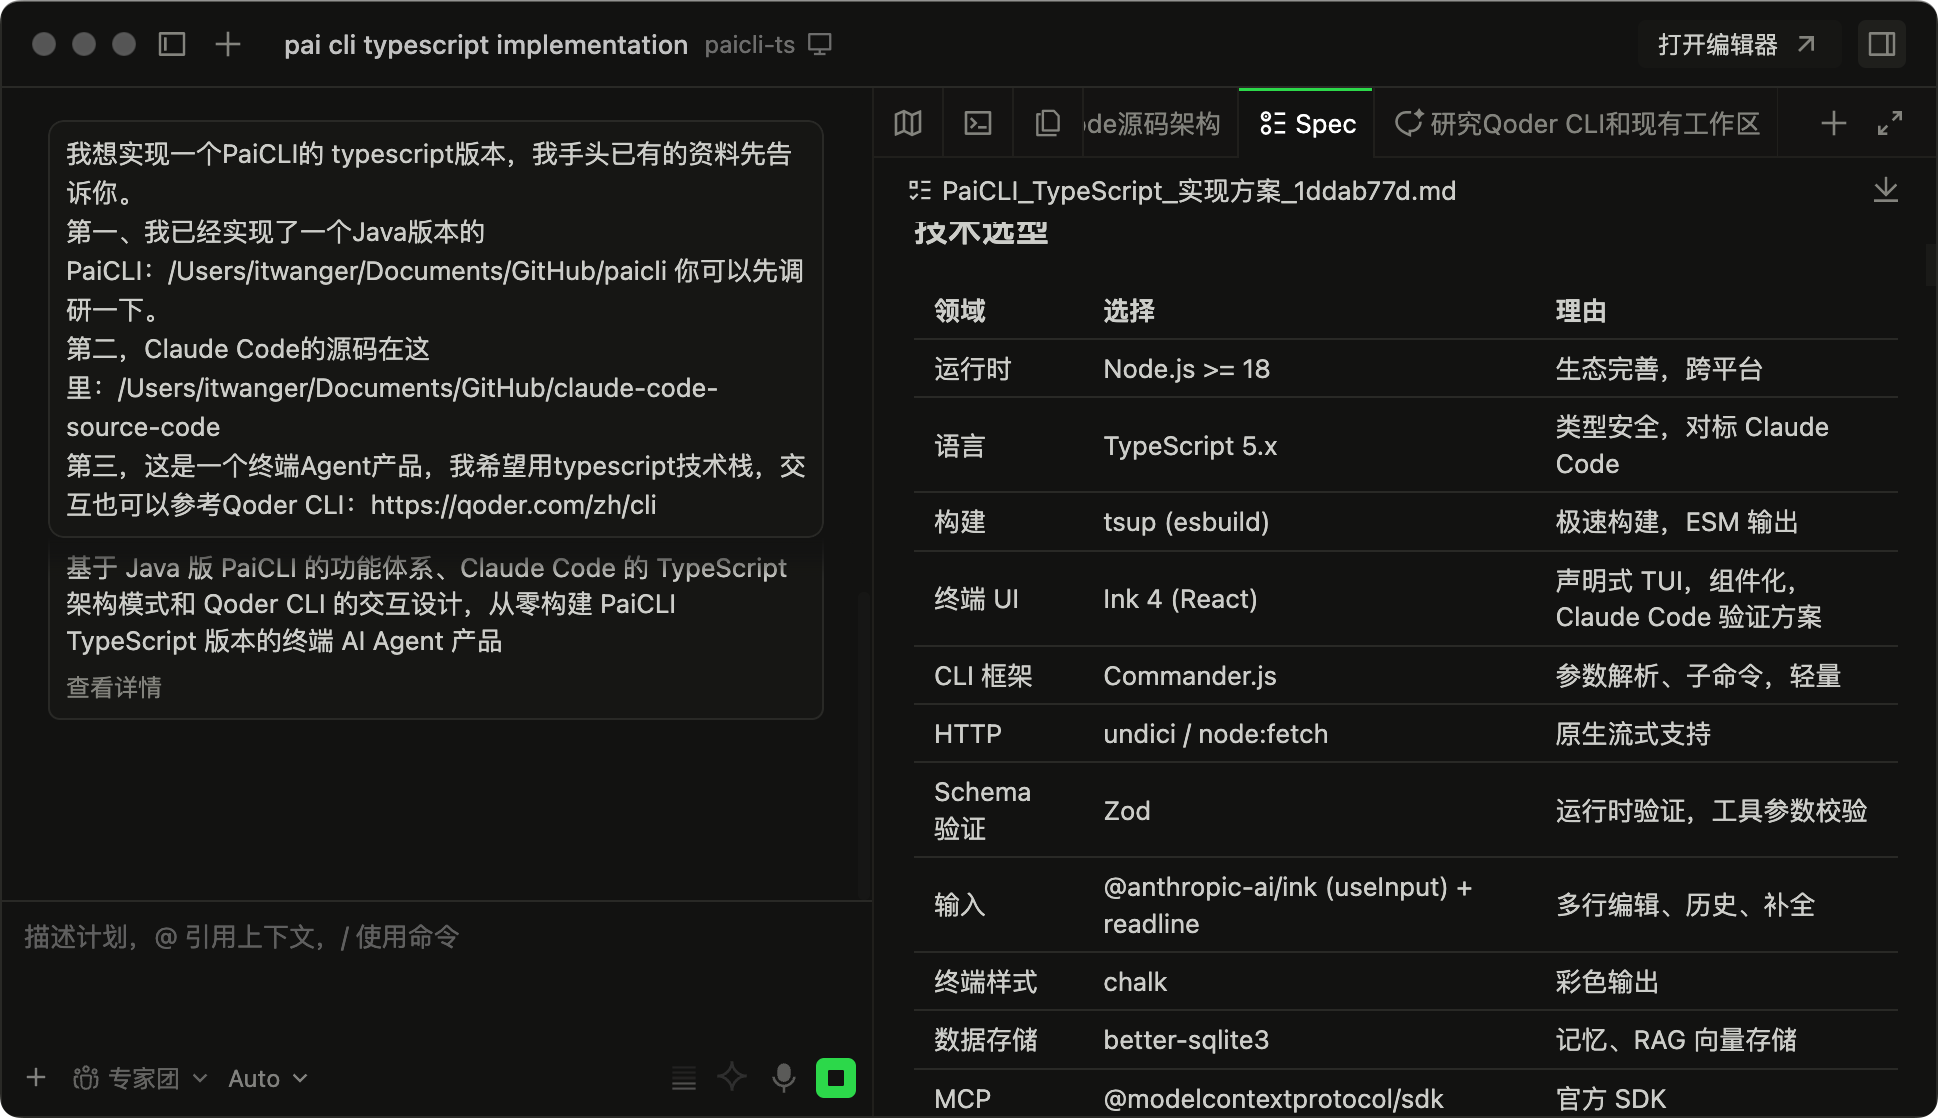Click the 理由 column header
The image size is (1938, 1118).
1580,311
